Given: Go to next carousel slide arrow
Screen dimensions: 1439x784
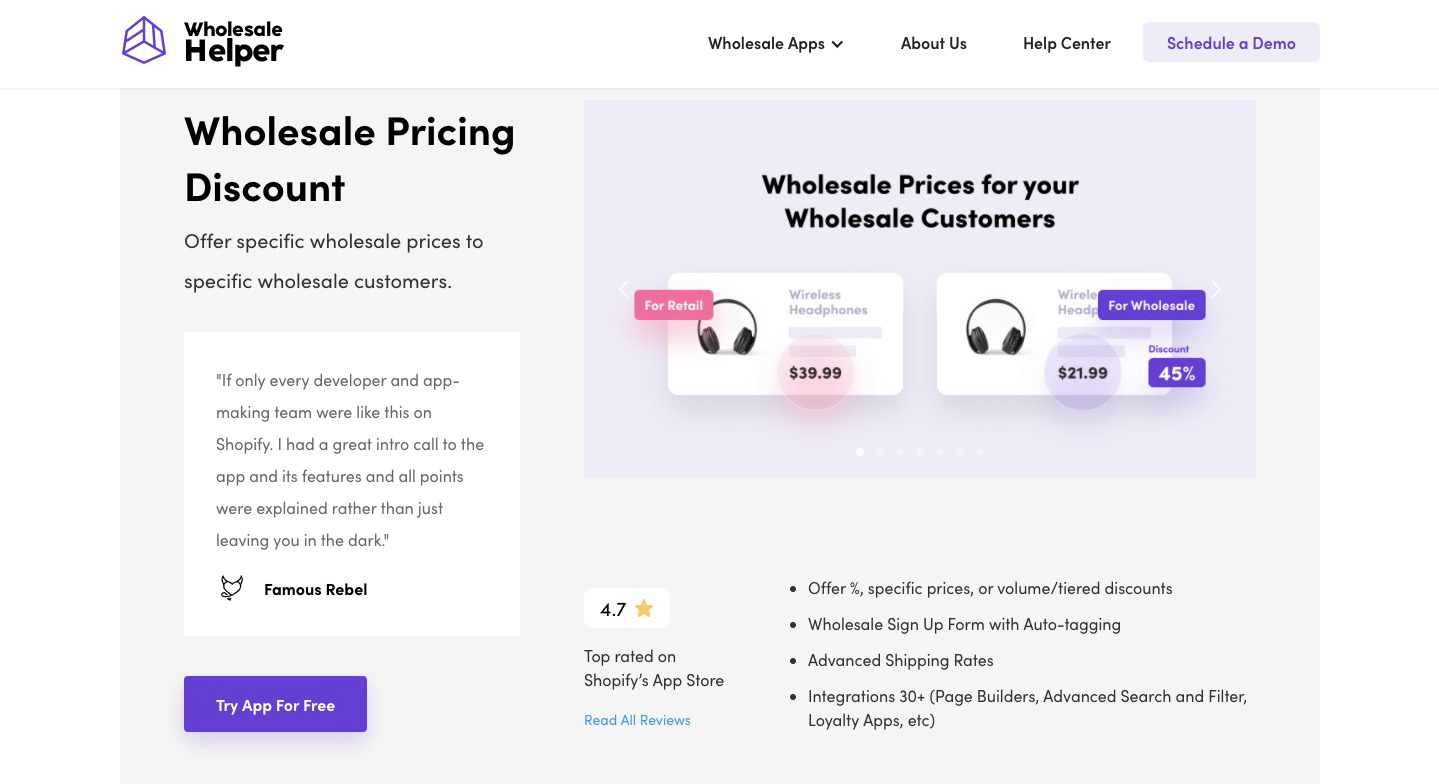Looking at the screenshot, I should [x=1216, y=289].
